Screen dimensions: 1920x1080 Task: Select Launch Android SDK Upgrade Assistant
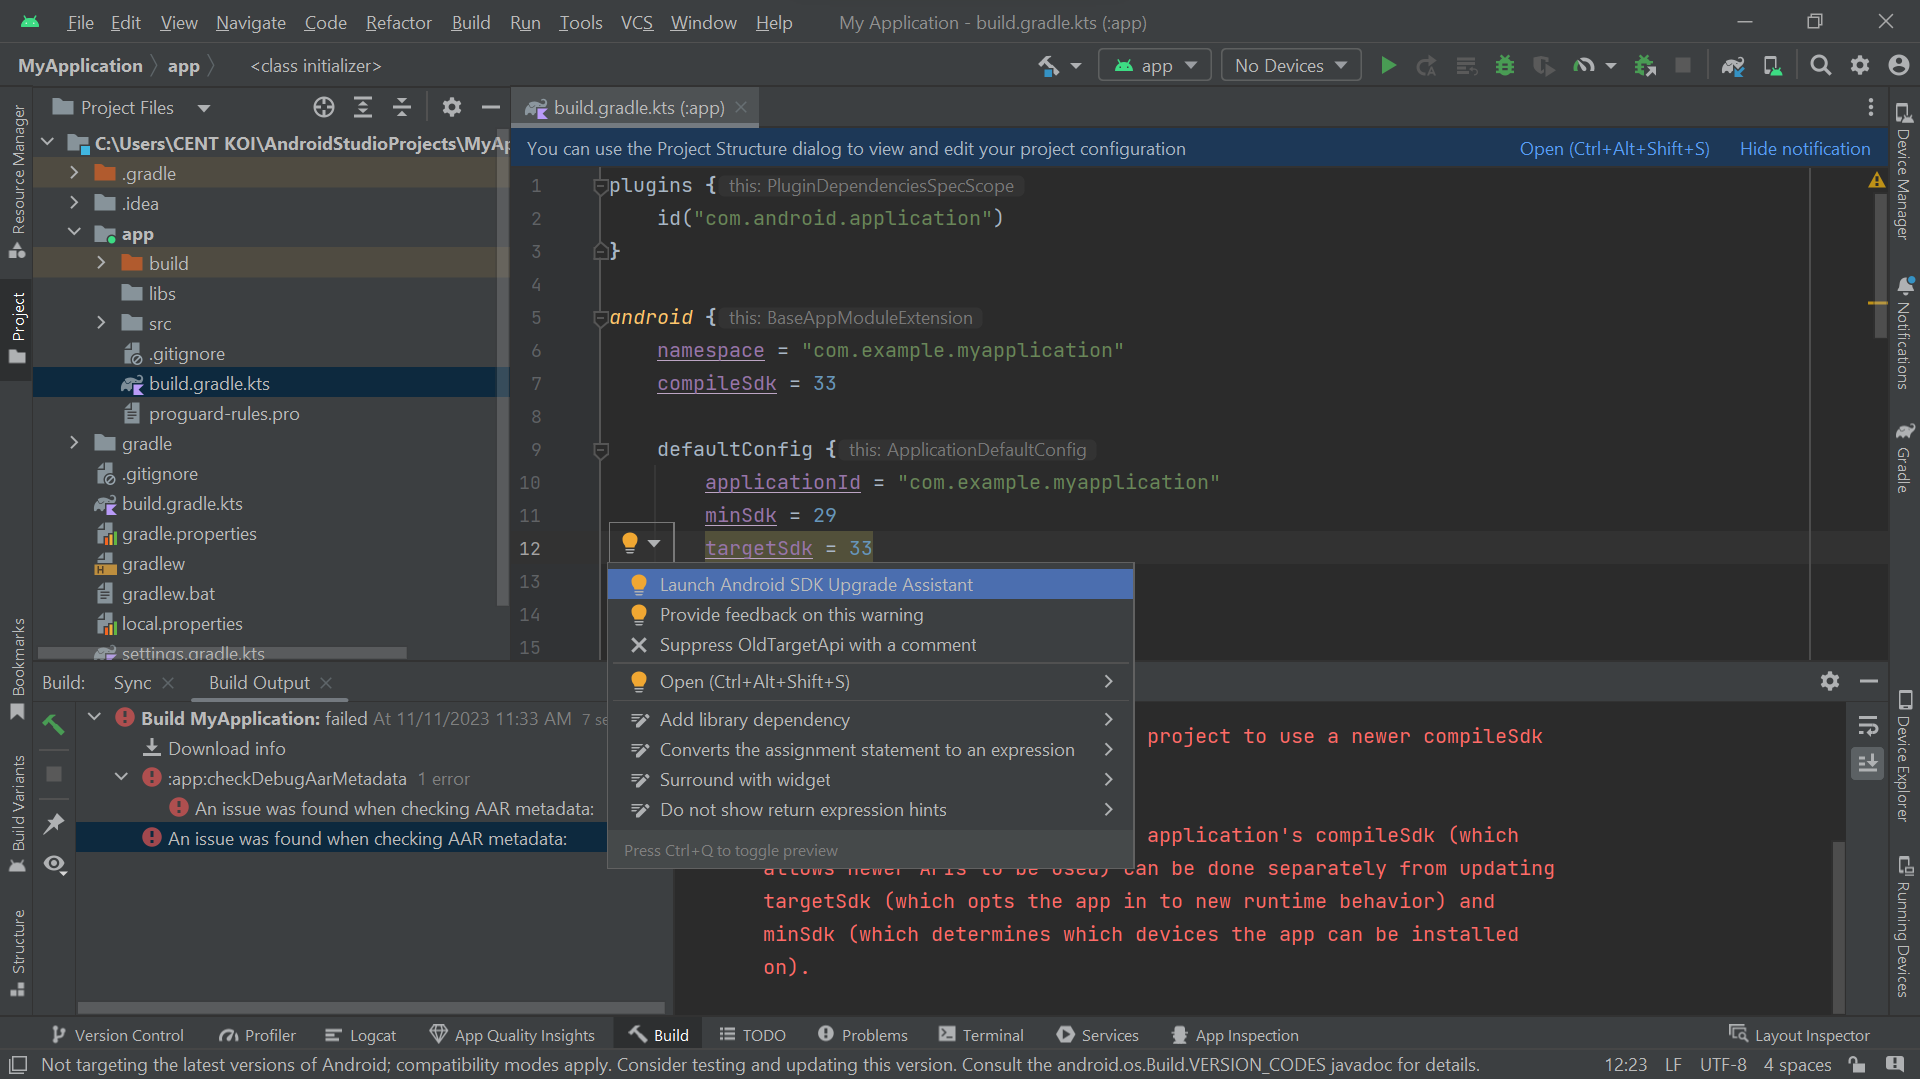coord(870,585)
